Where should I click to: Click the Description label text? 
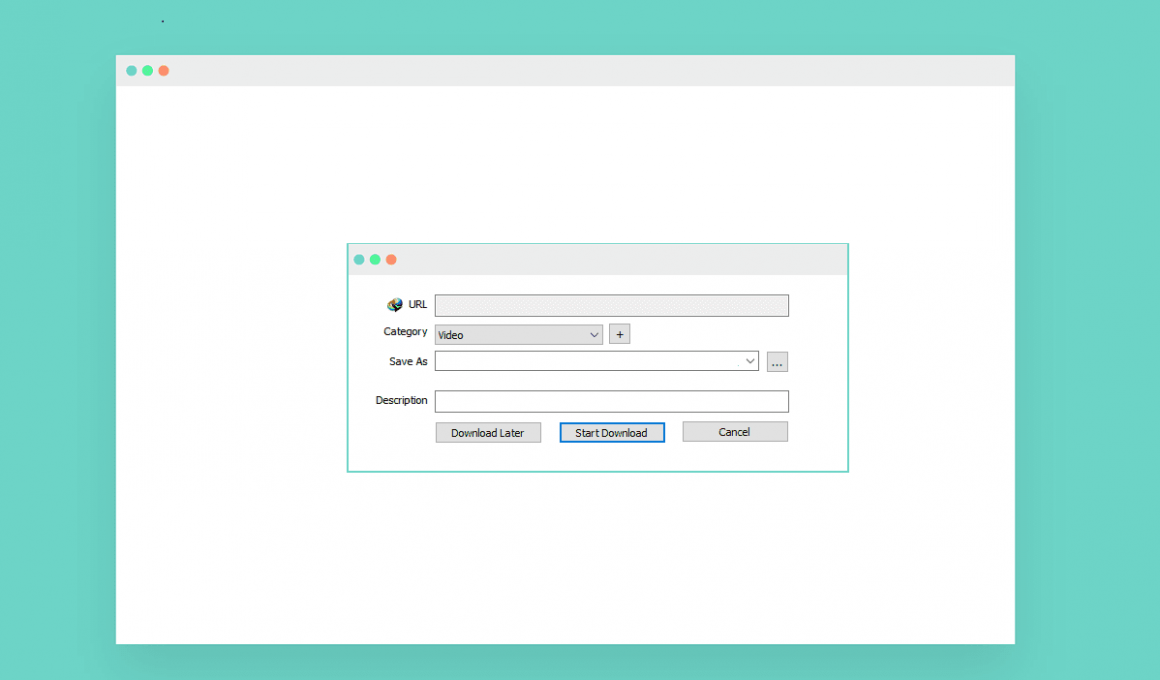401,400
